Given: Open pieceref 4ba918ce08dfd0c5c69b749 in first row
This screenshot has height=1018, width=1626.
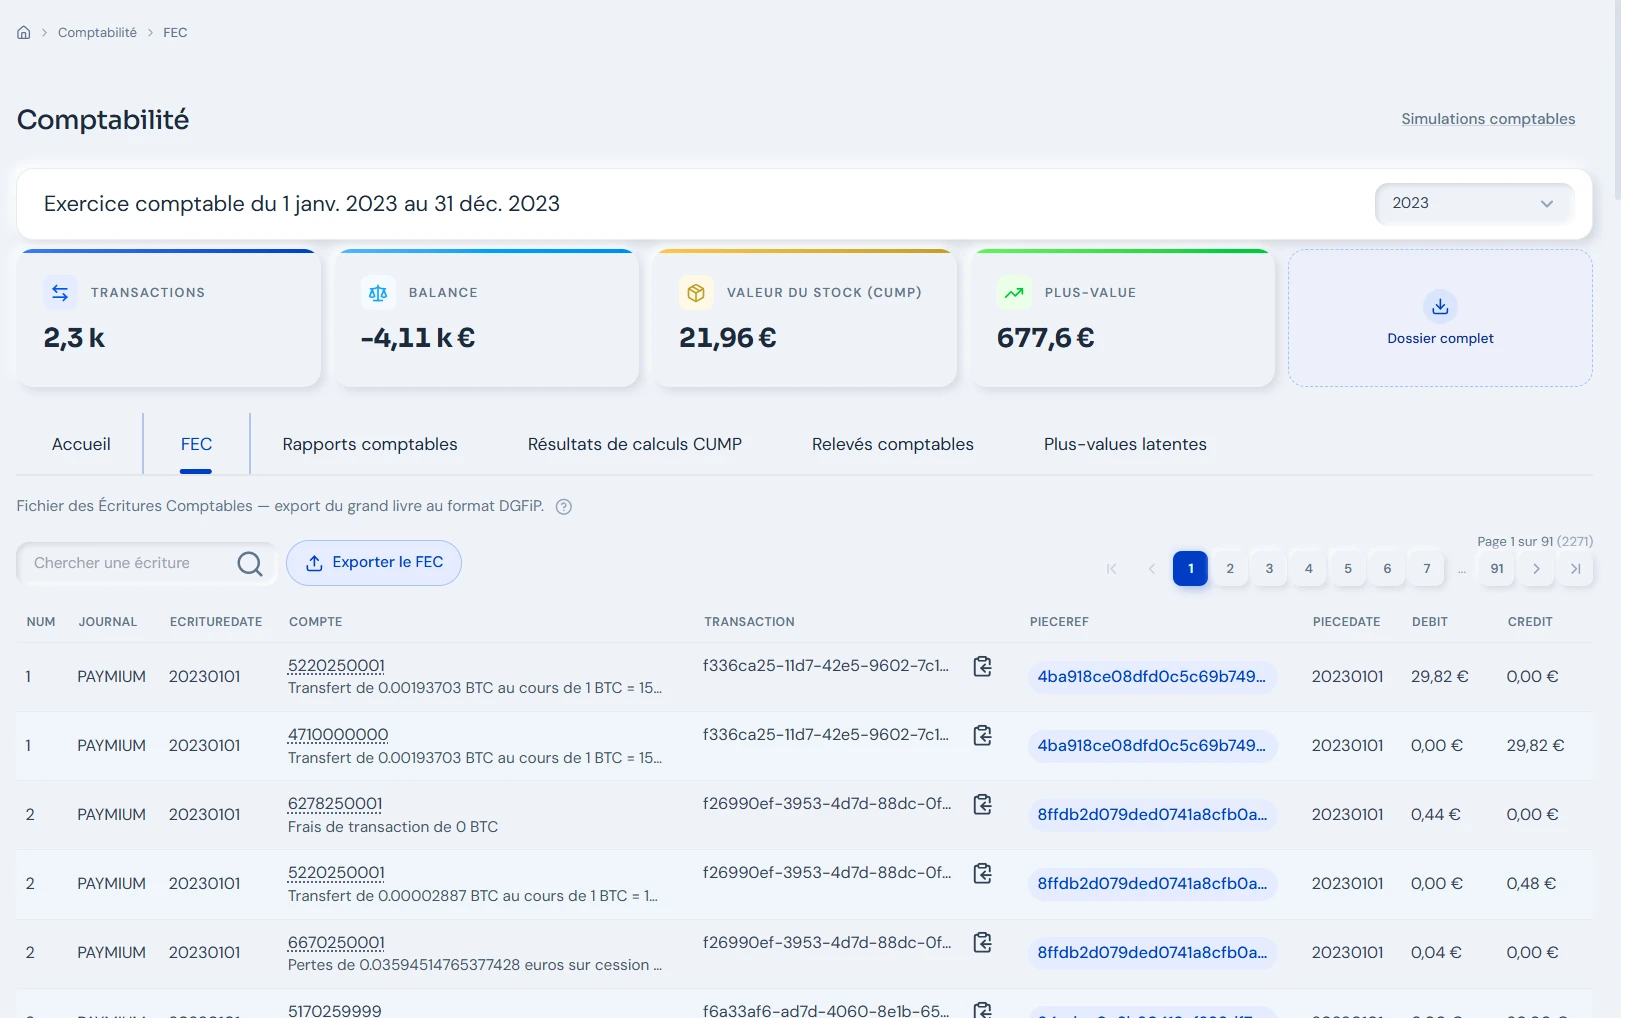Looking at the screenshot, I should pyautogui.click(x=1152, y=677).
